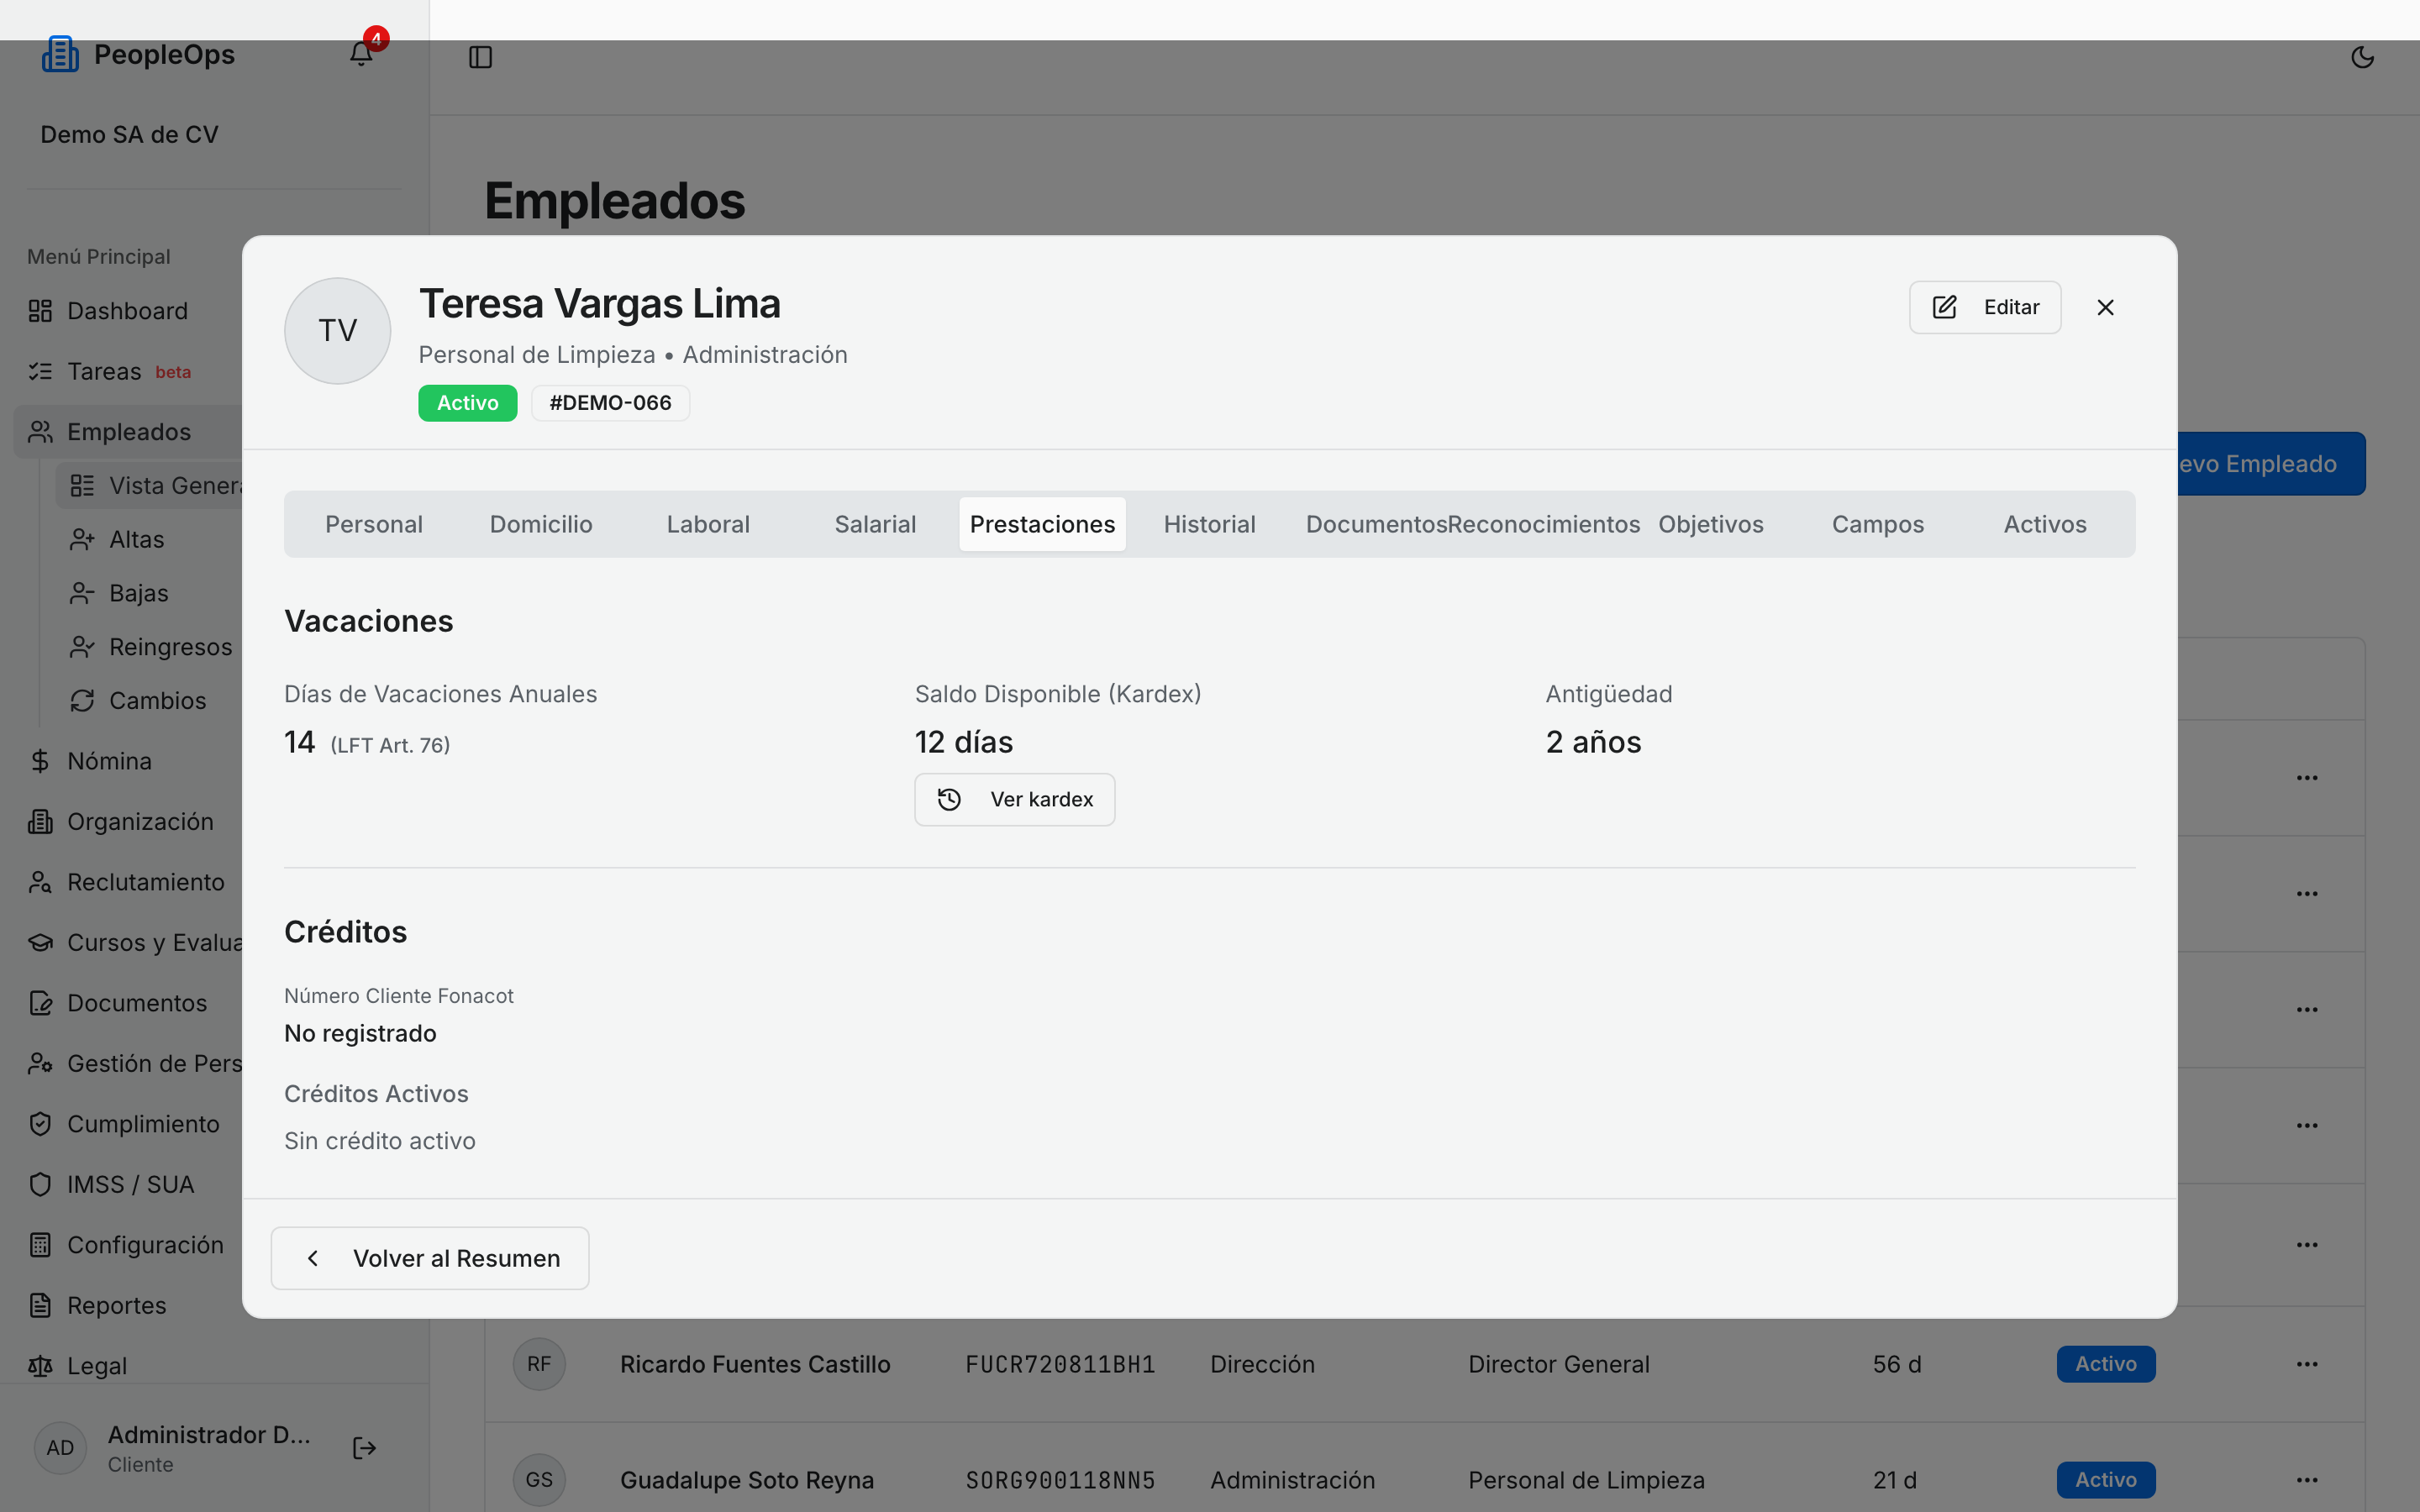Switch to the Objetivos tab
This screenshot has height=1512, width=2420.
click(1711, 524)
